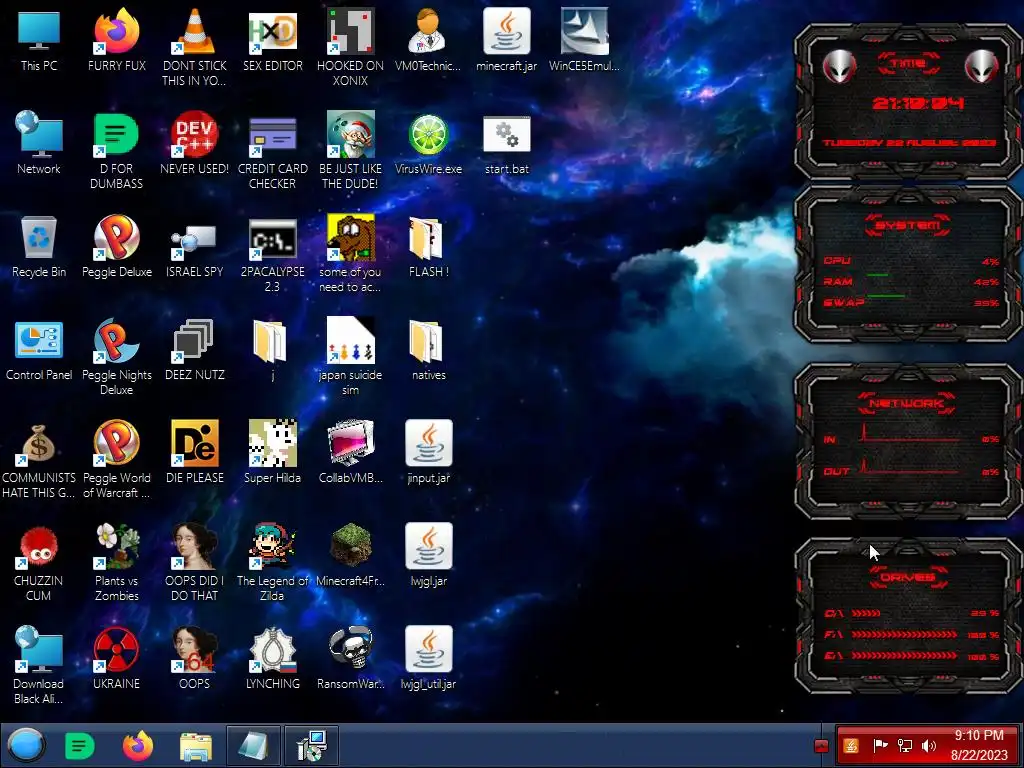This screenshot has width=1024, height=768.
Task: Open Action Center flag tray icon
Action: (880, 745)
